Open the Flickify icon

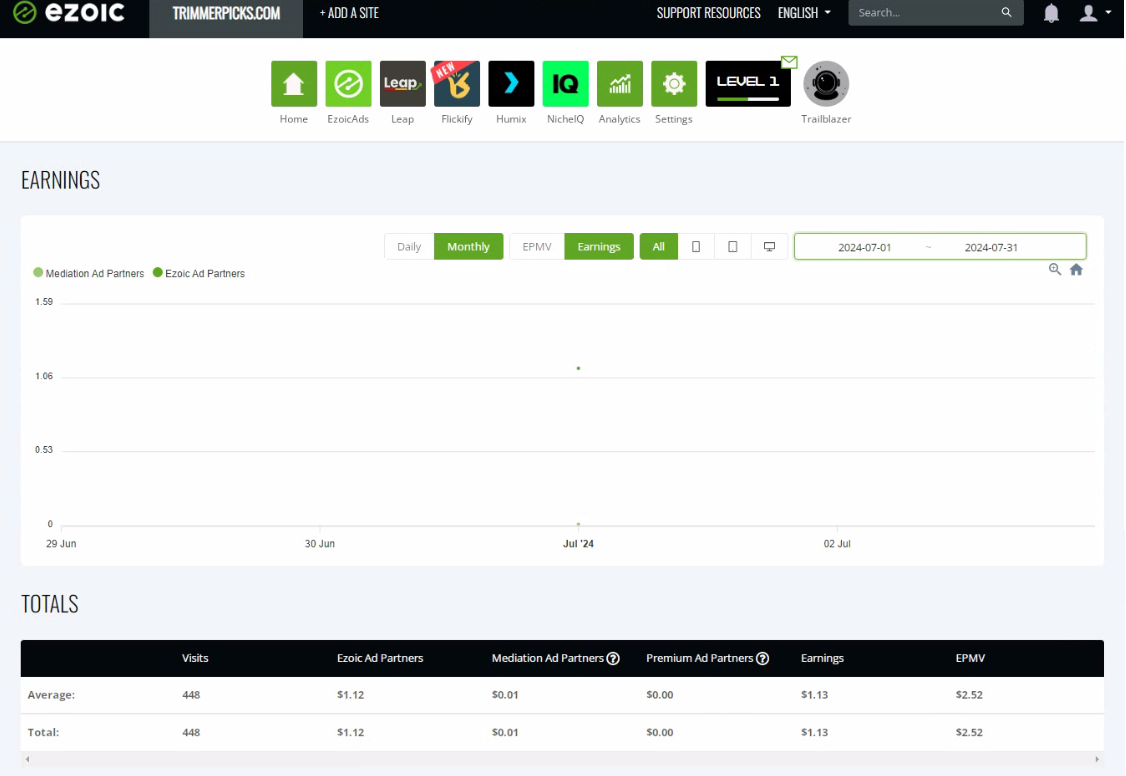coord(457,84)
